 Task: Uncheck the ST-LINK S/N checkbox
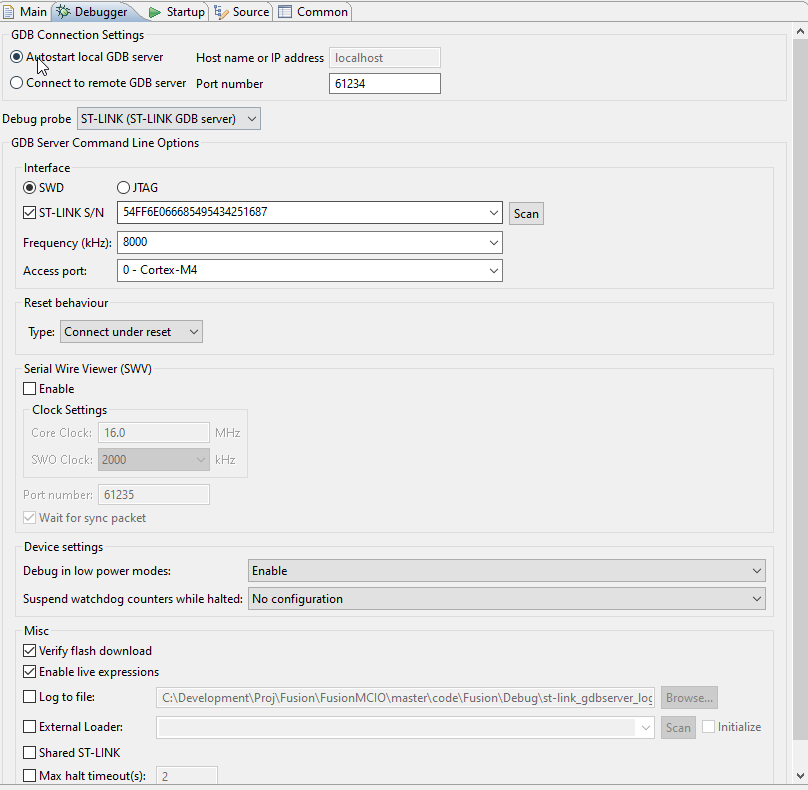(x=30, y=212)
